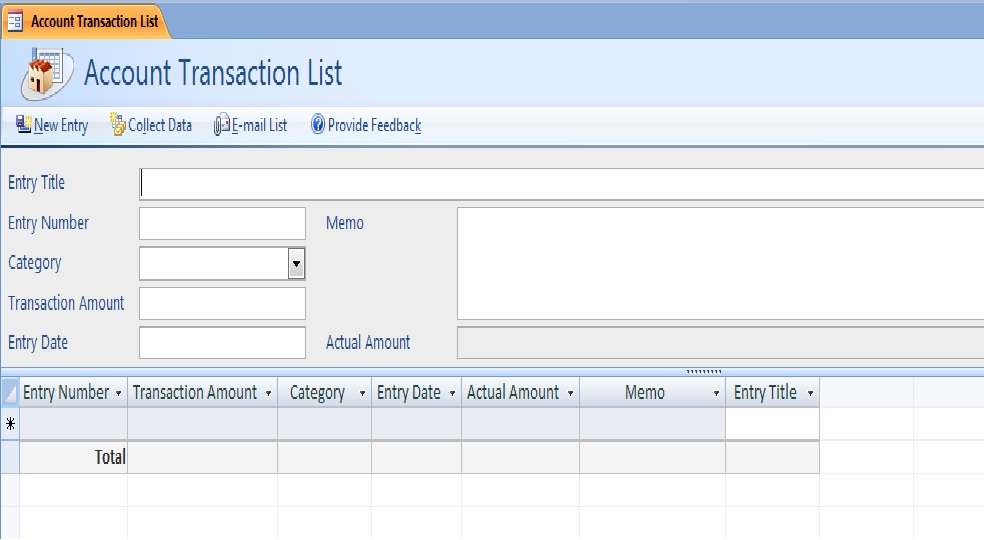This screenshot has width=984, height=540.
Task: Click inside the Memo text area
Action: (x=720, y=264)
